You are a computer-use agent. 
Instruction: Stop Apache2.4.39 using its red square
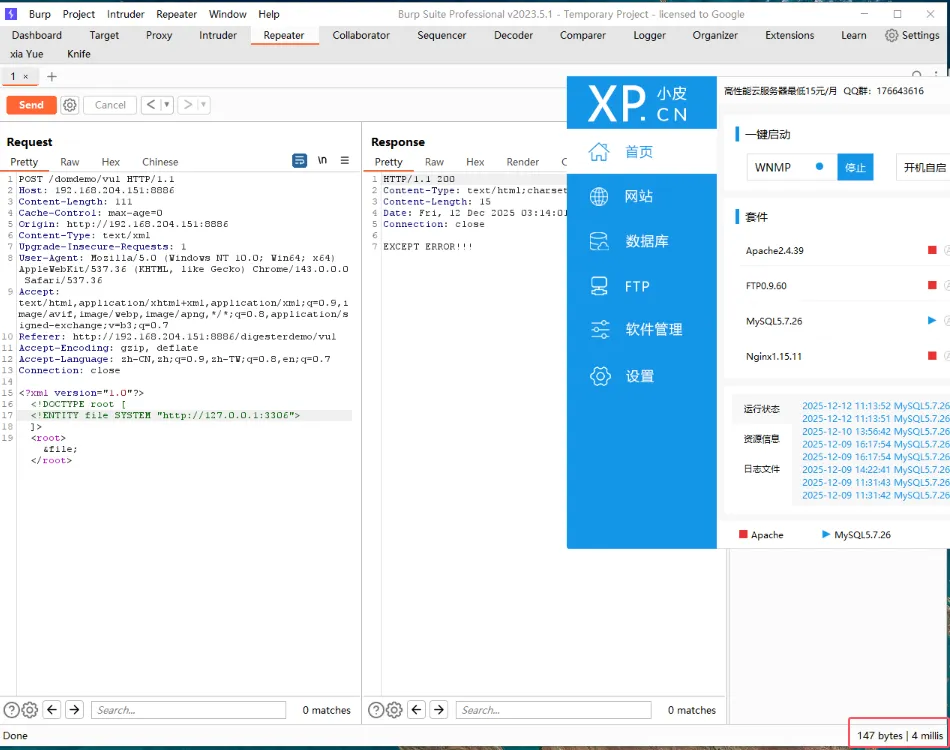[x=932, y=250]
